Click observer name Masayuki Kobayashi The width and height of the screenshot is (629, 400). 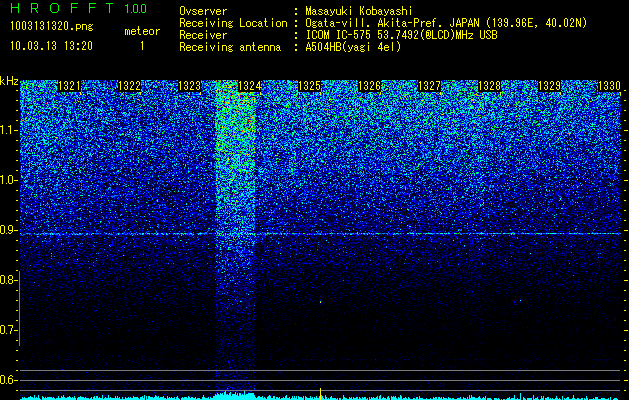359,11
